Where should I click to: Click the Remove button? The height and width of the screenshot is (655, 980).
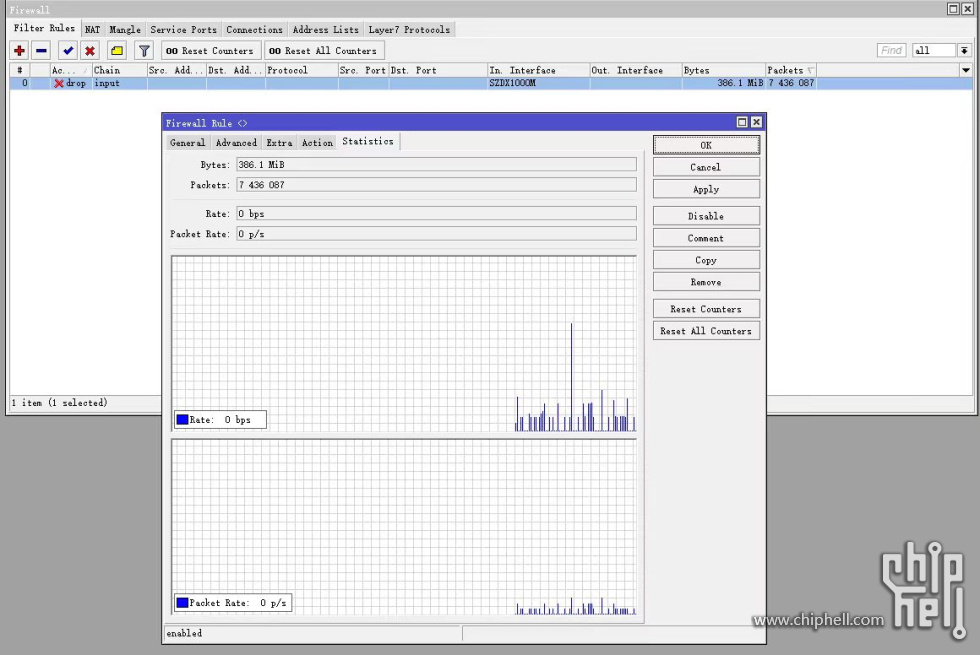coord(706,281)
